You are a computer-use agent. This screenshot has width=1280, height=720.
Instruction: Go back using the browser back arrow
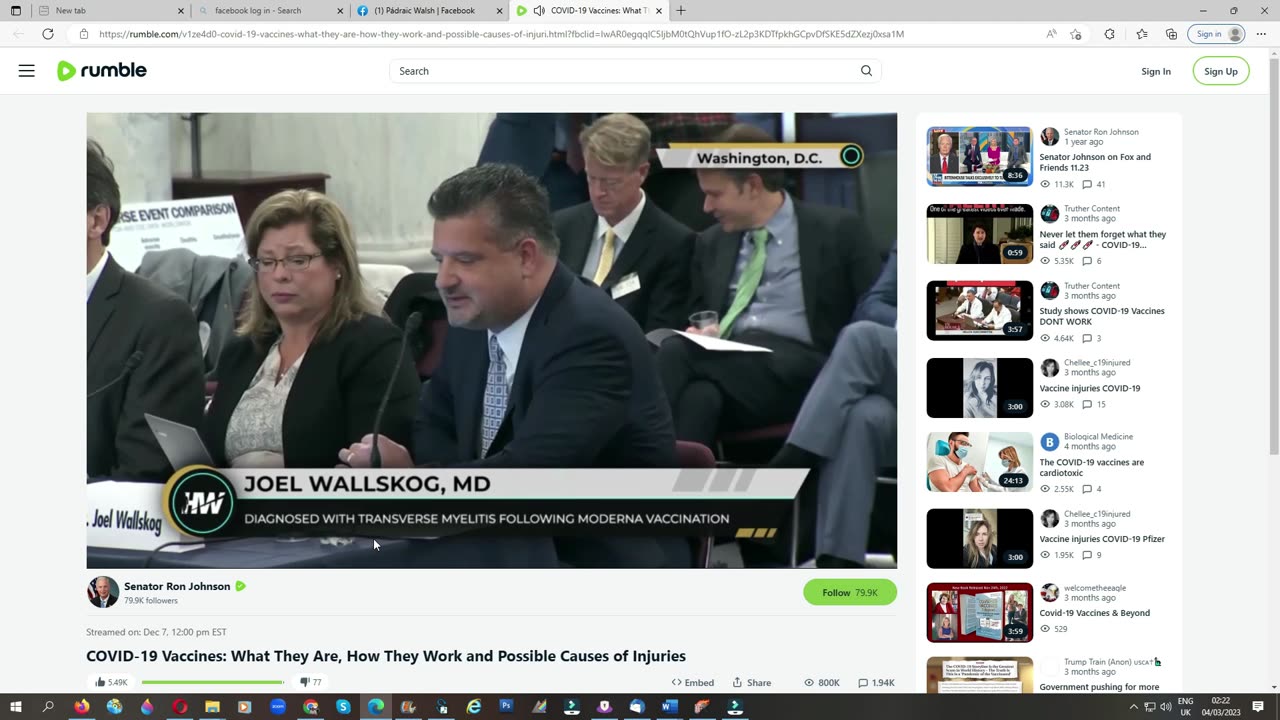pyautogui.click(x=17, y=34)
